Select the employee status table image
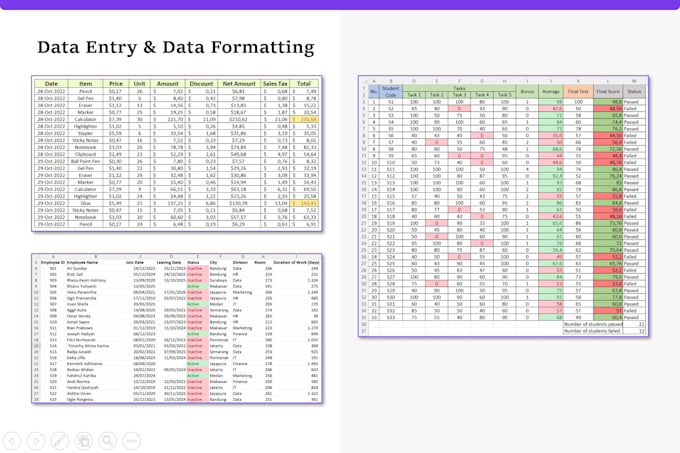The width and height of the screenshot is (680, 453). click(x=177, y=329)
